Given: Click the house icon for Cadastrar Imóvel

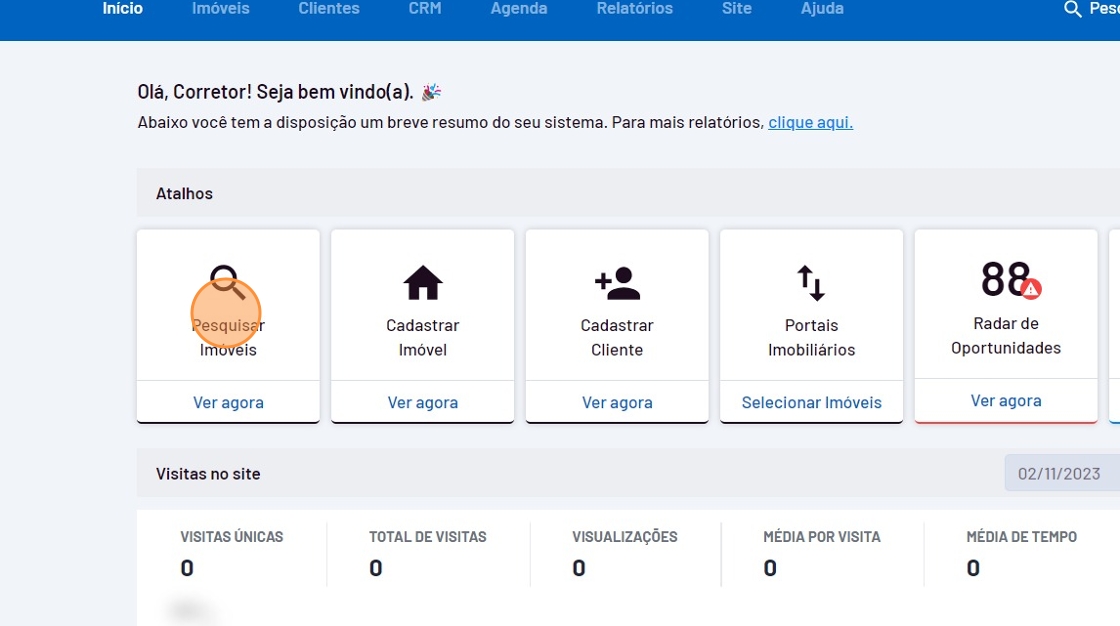Looking at the screenshot, I should [422, 284].
